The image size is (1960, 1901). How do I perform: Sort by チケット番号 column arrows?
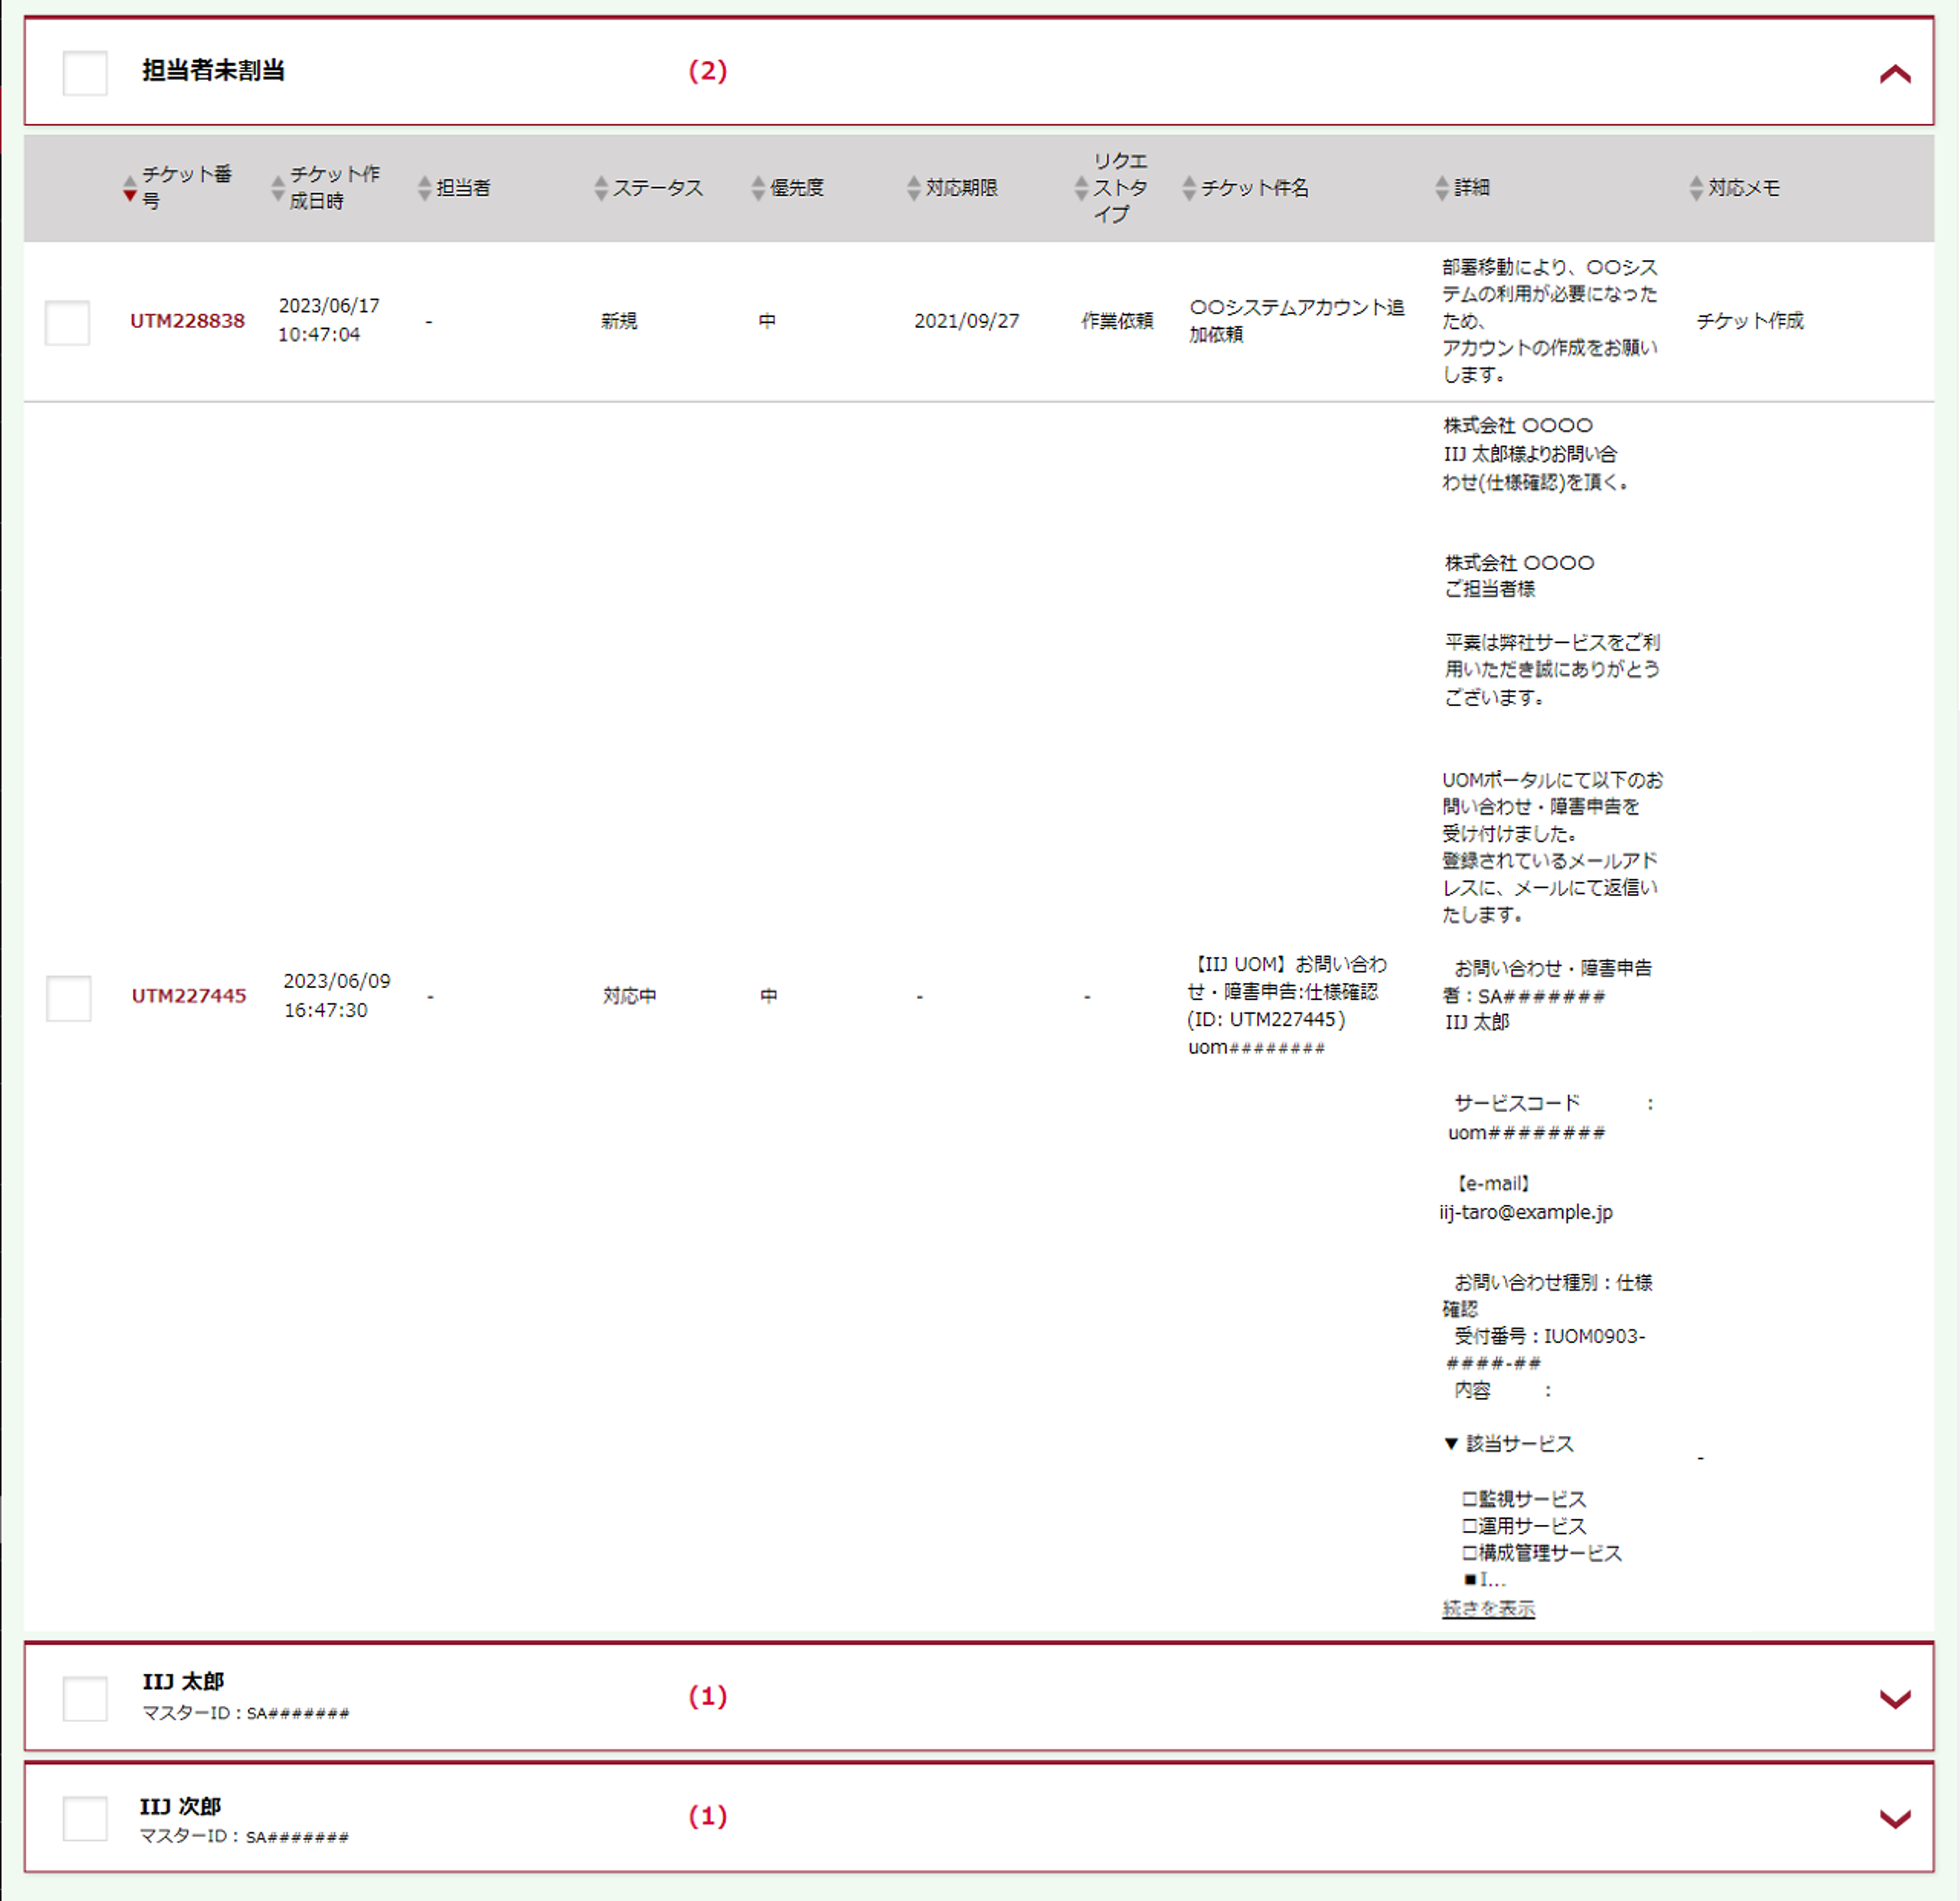129,188
